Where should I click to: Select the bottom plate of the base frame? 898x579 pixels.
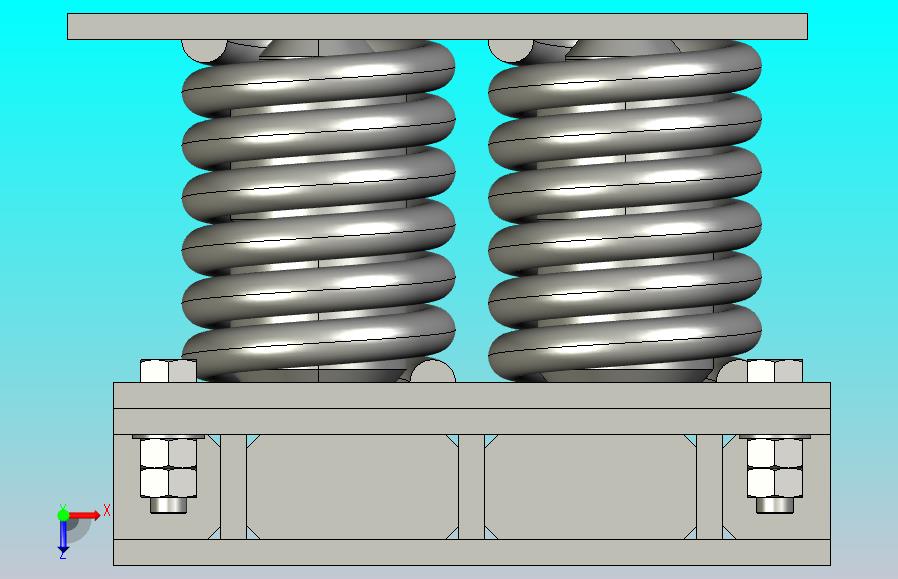(x=471, y=553)
